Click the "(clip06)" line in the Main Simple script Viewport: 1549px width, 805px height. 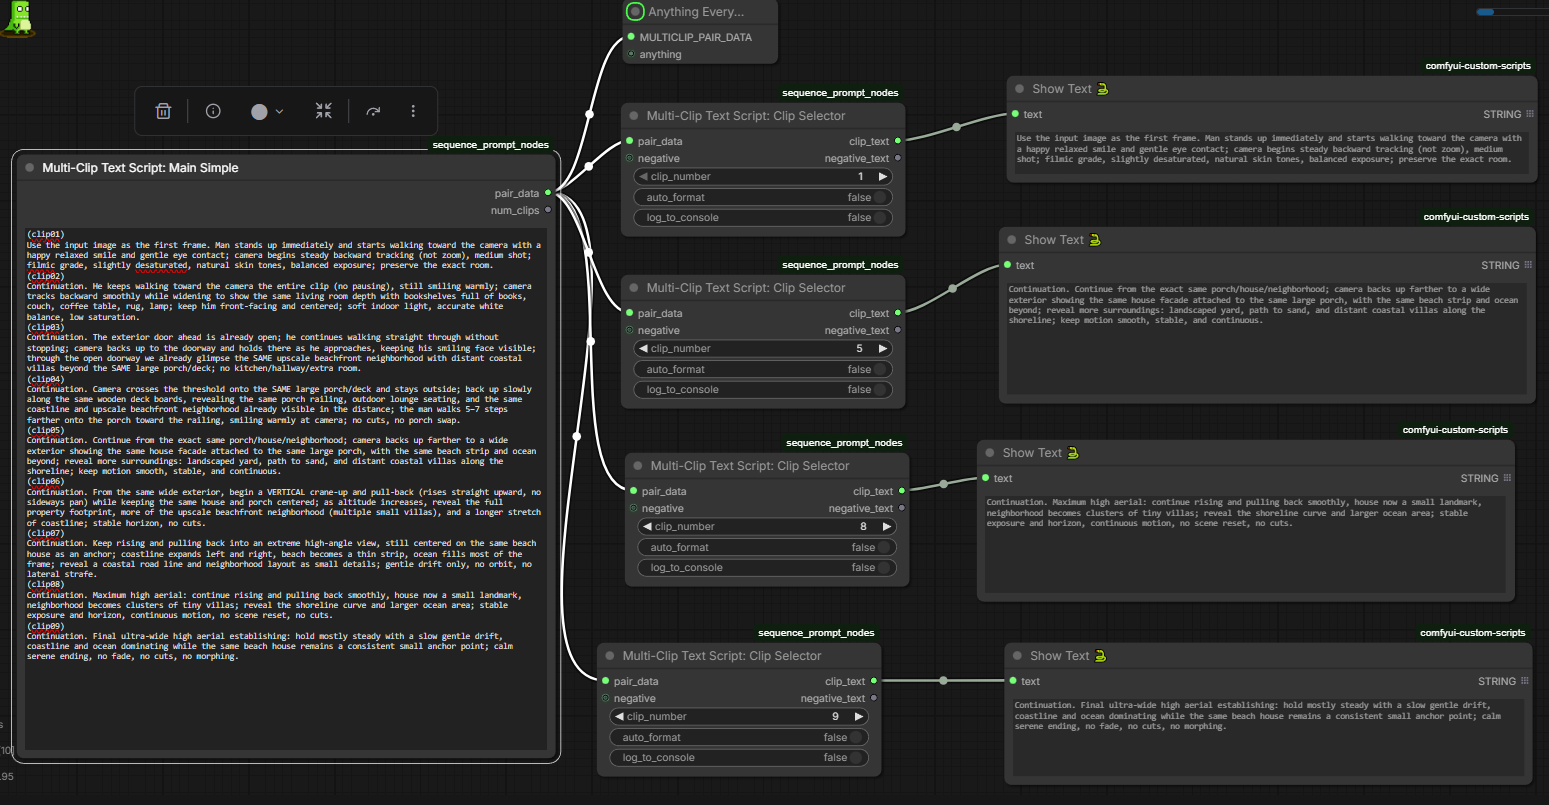[46, 482]
